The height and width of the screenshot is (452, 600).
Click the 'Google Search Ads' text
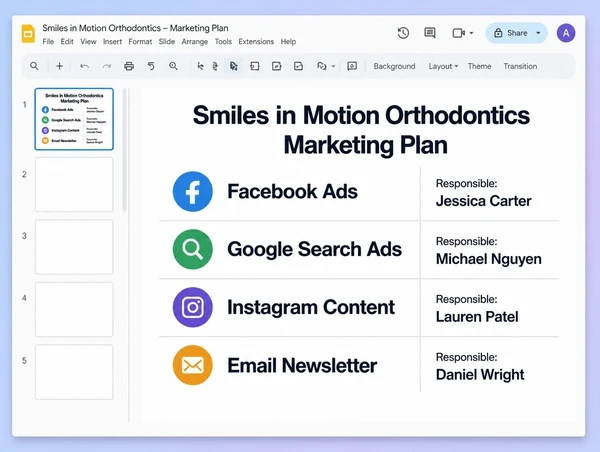[x=315, y=249]
